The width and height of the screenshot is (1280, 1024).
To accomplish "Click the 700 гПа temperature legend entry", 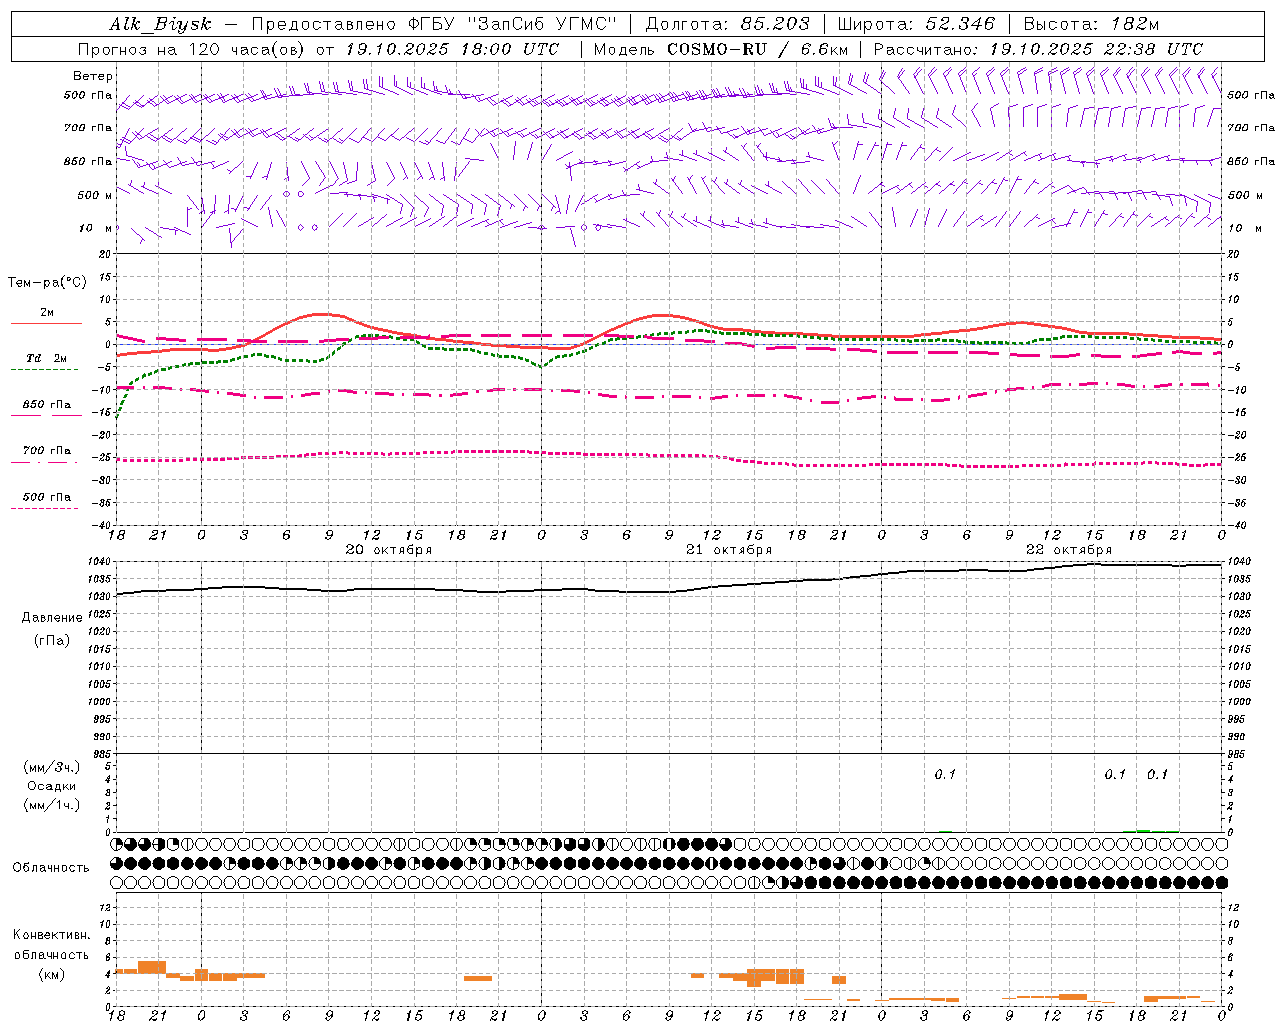I will (47, 451).
